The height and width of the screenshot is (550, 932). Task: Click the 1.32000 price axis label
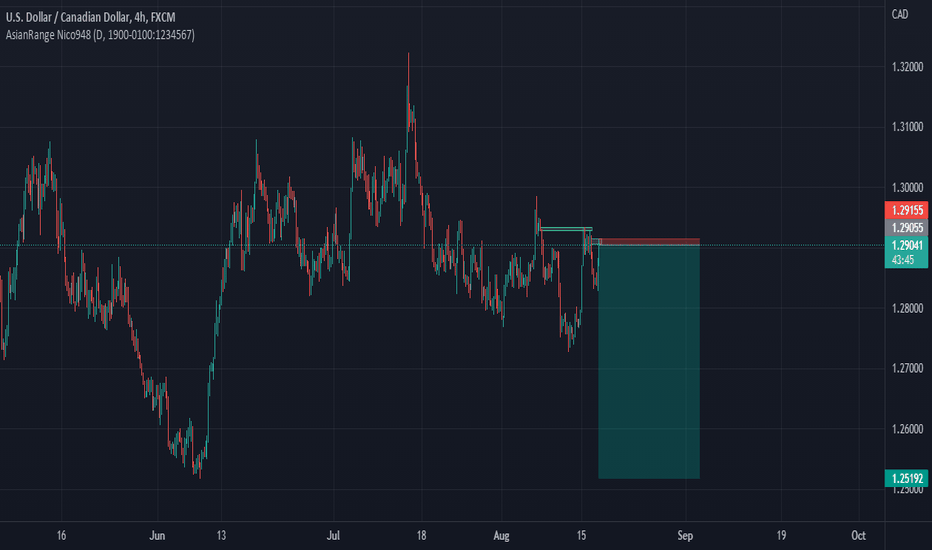tap(908, 67)
